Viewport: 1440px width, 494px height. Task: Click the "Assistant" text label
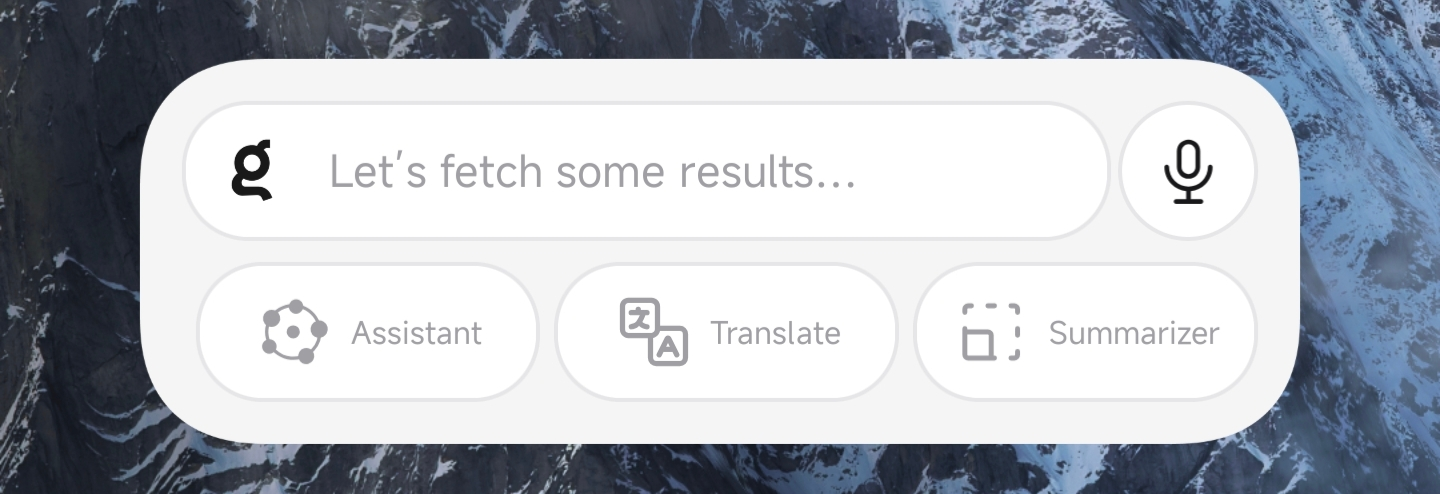click(x=416, y=333)
